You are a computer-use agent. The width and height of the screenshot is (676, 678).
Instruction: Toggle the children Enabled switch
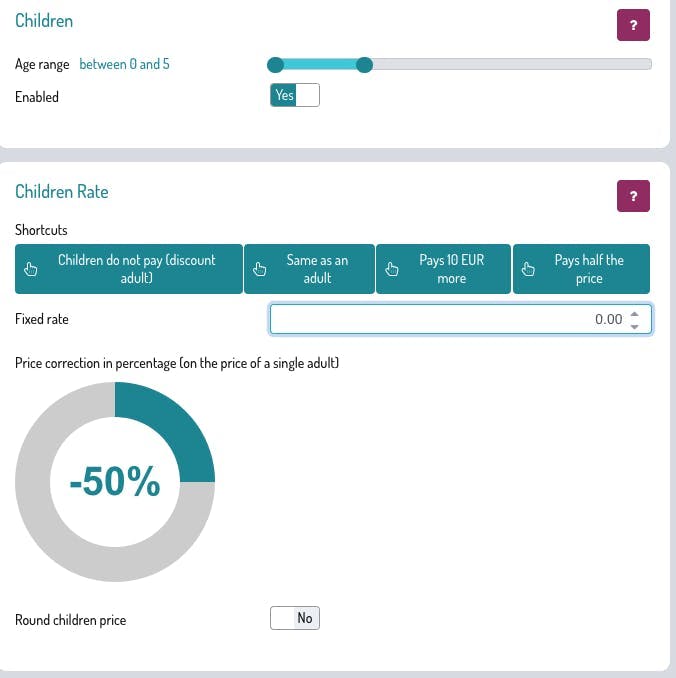tap(294, 95)
